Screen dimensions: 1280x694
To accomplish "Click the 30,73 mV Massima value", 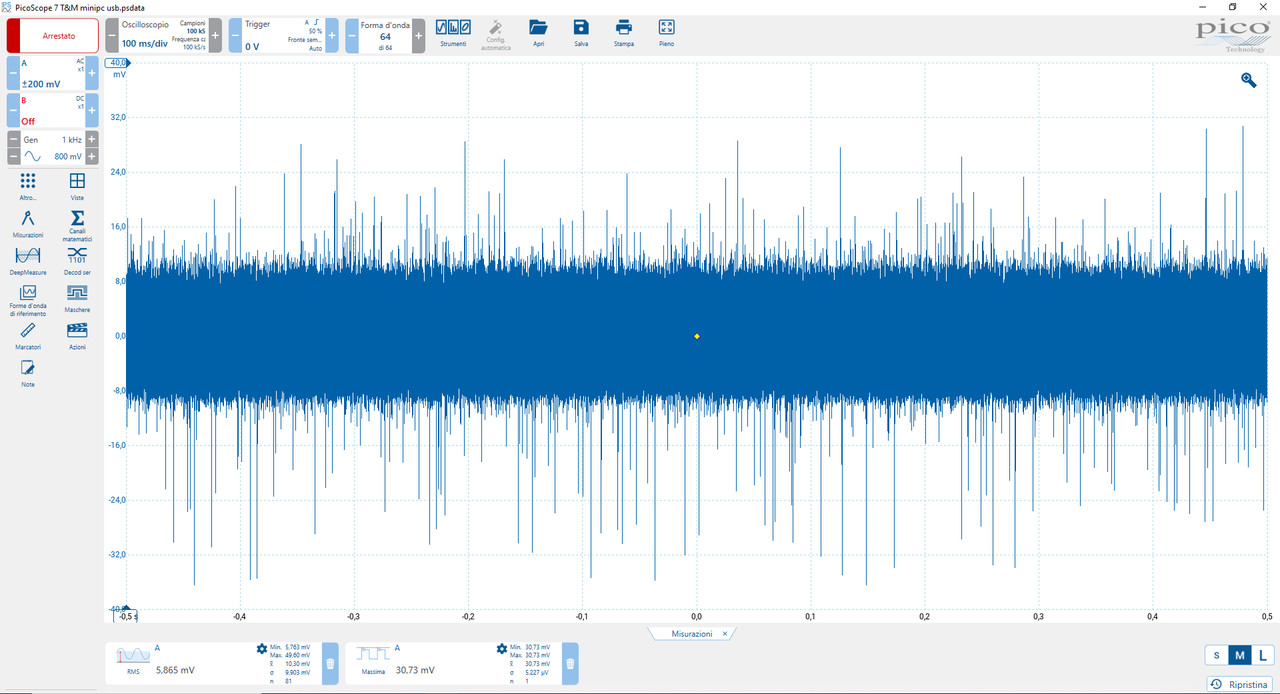I will point(415,670).
